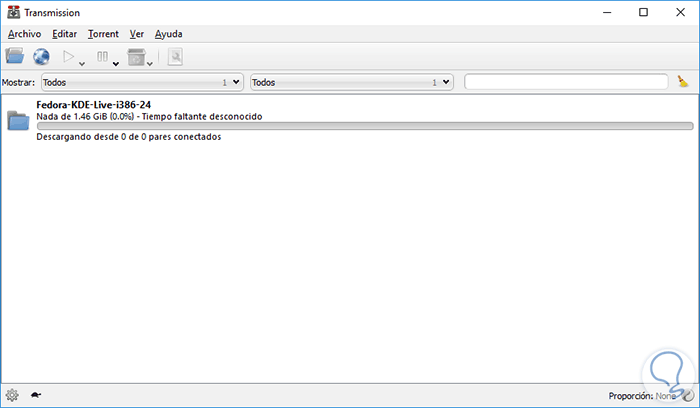This screenshot has width=700, height=408.
Task: Expand the remove button dropdown arrow
Action: pyautogui.click(x=150, y=64)
